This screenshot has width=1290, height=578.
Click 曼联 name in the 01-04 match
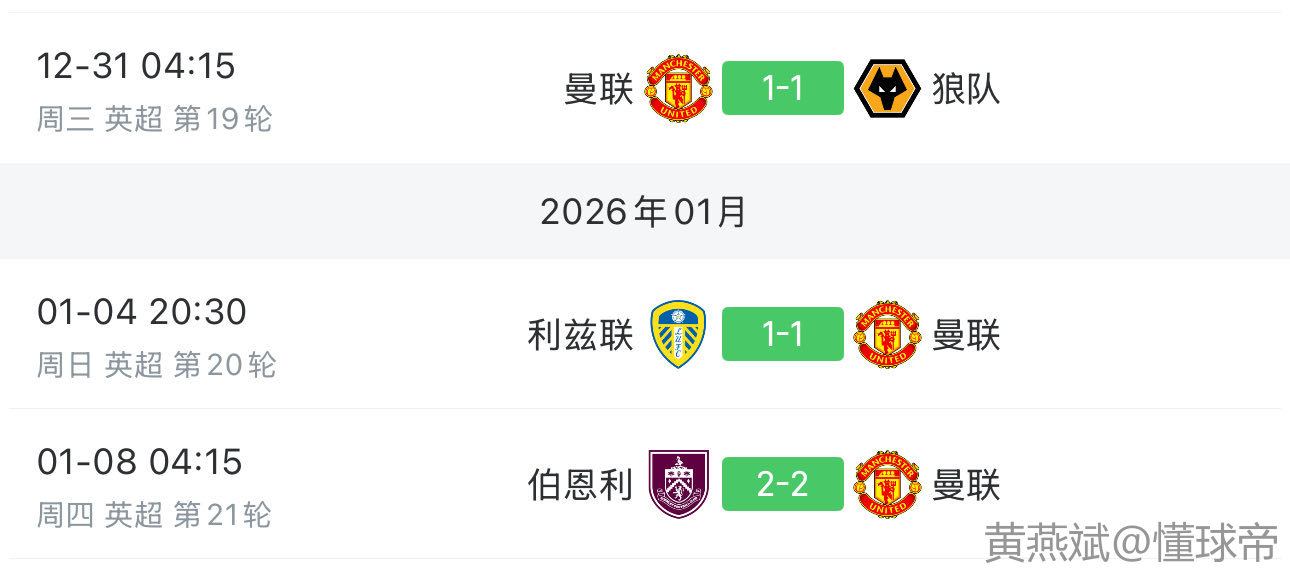click(966, 335)
